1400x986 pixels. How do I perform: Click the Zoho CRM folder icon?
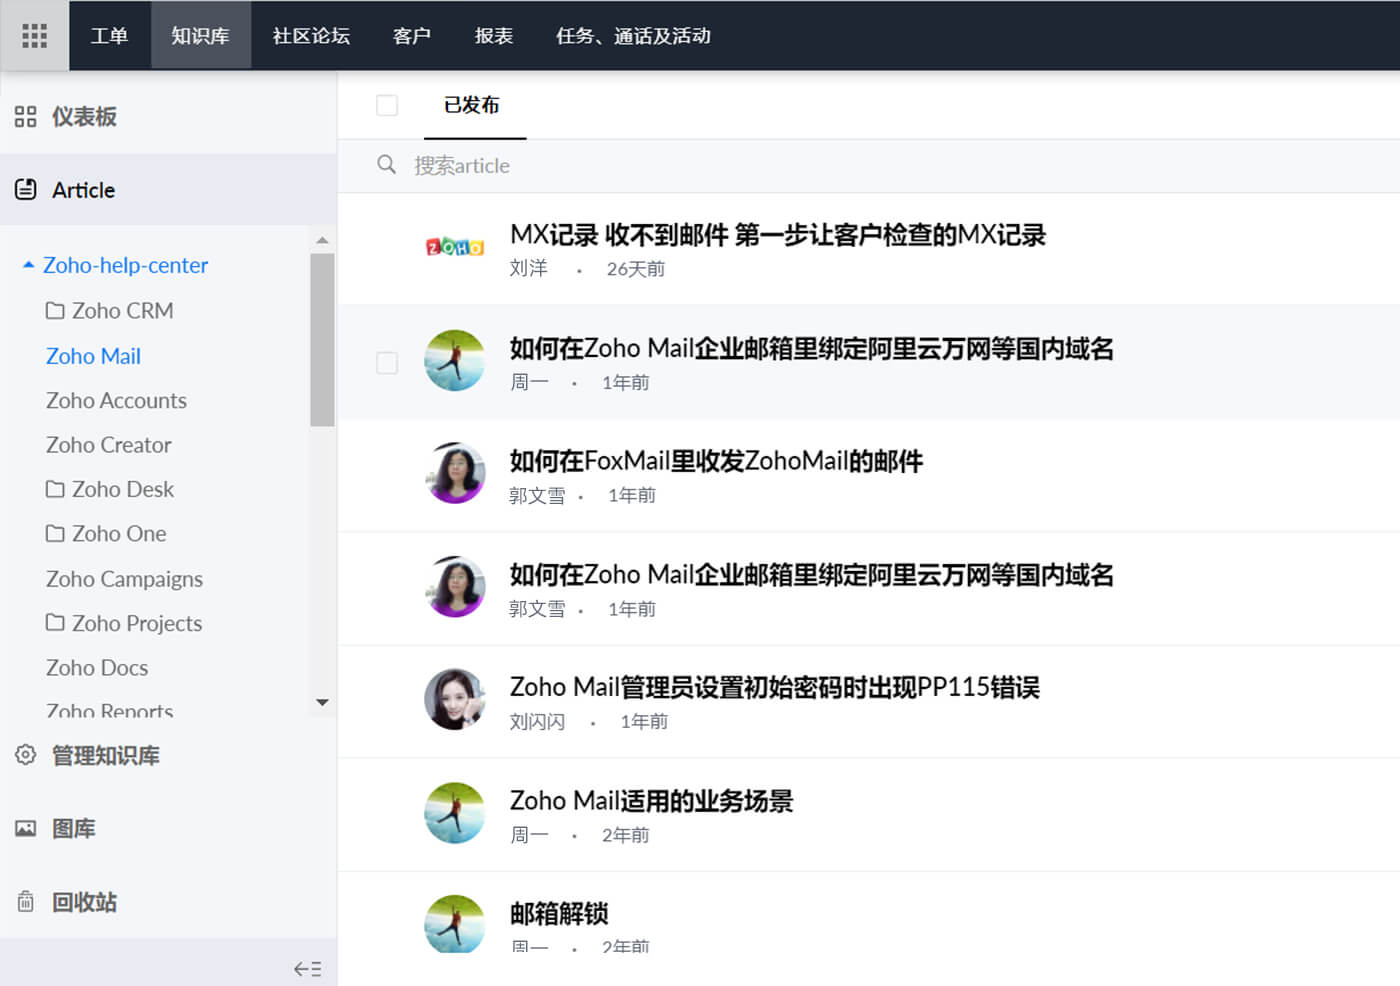click(x=55, y=310)
